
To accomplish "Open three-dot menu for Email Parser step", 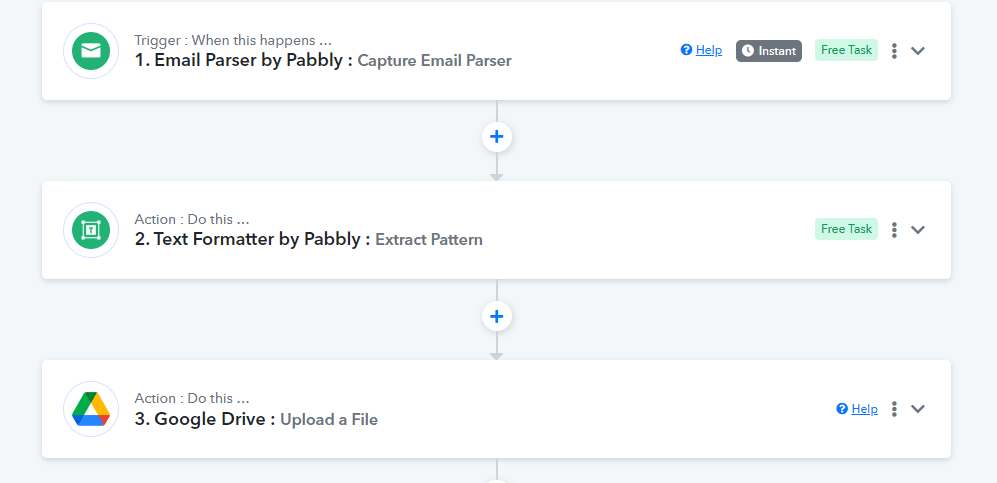I will tap(894, 51).
